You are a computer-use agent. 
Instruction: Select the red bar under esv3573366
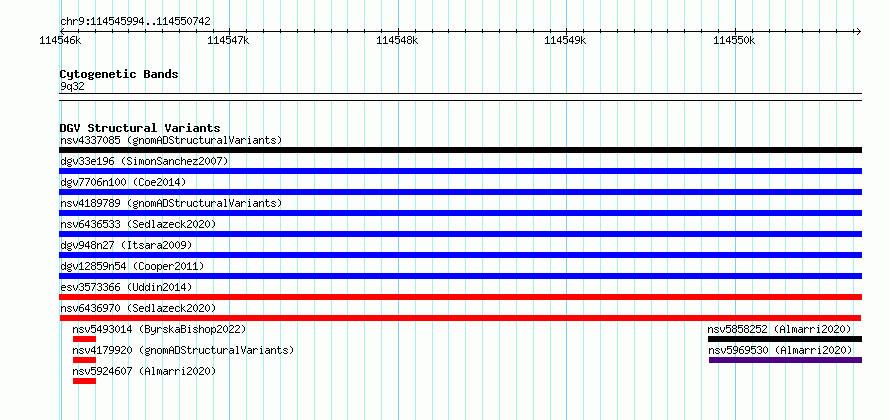460,297
